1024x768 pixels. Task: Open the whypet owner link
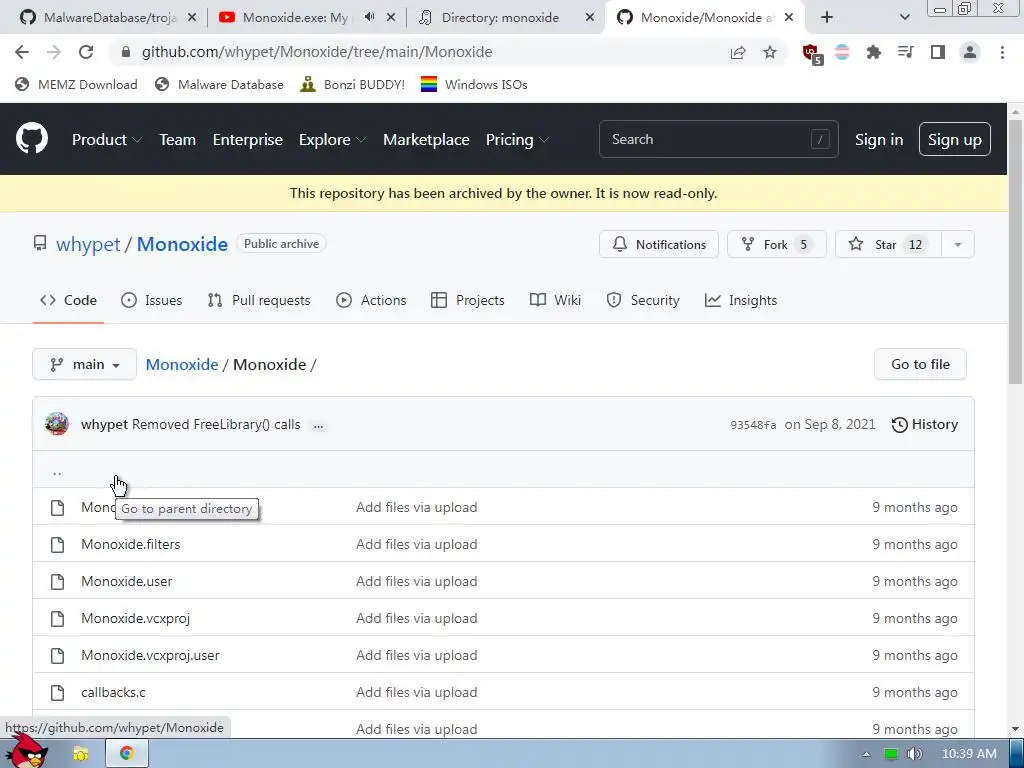pos(88,244)
